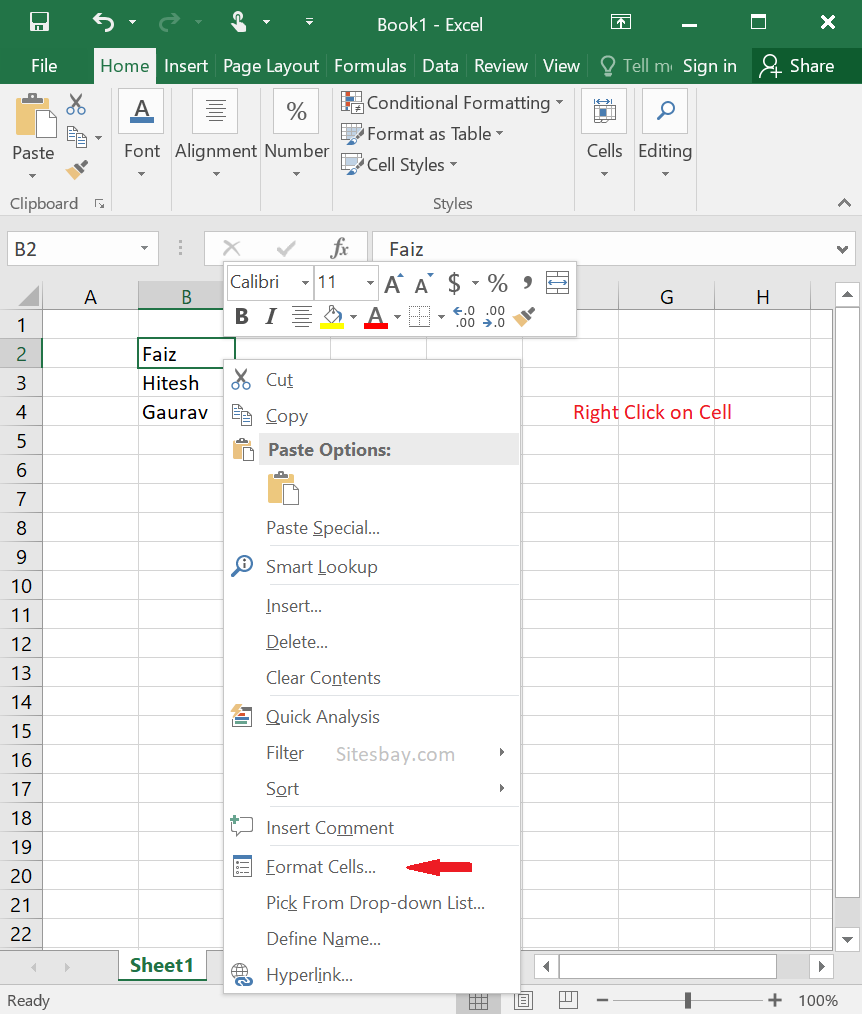Click the Paste option clipboard icon in menu
Screen dimensions: 862x1014
[283, 488]
